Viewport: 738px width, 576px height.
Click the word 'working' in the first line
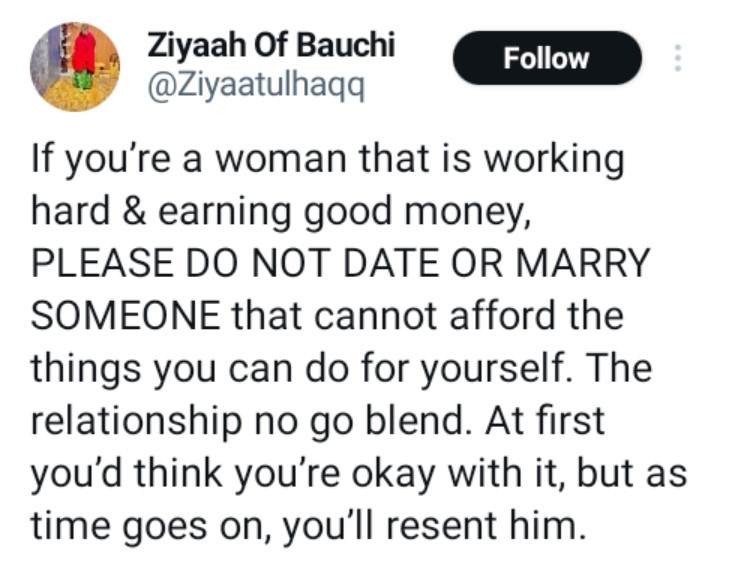[x=554, y=160]
